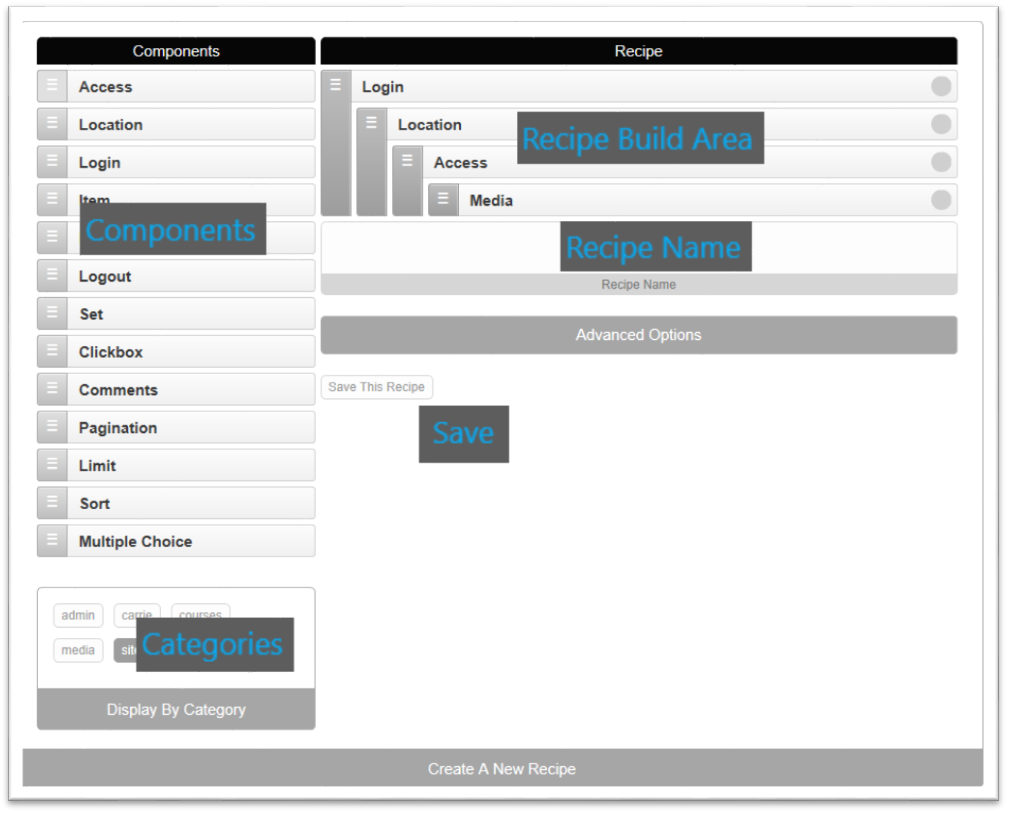Click the Multiple Choice drag handle
The image size is (1009, 813).
[x=52, y=541]
